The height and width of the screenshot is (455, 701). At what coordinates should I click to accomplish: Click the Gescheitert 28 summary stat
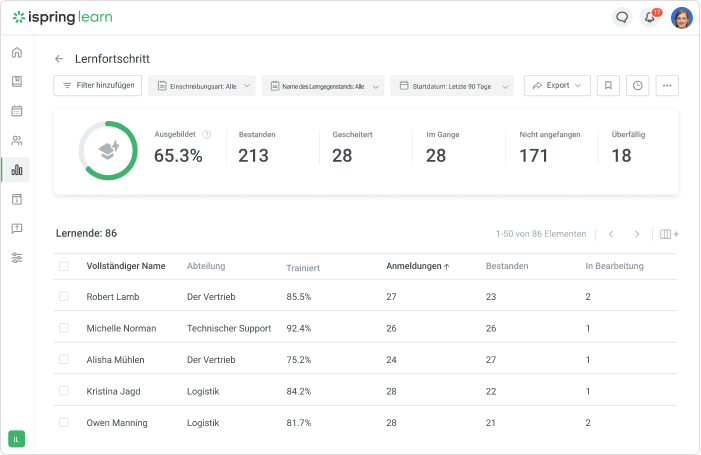(x=352, y=147)
